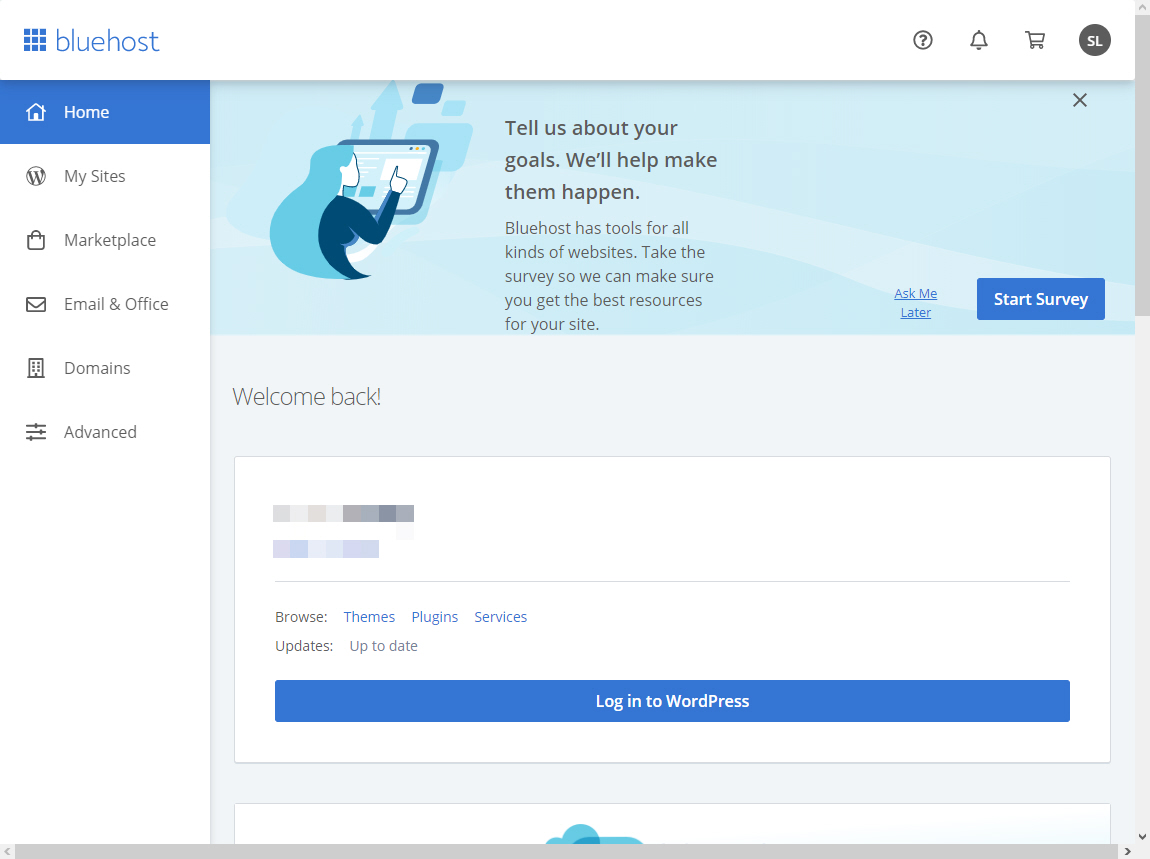Click the survey banner headline text
The image size is (1150, 859).
611,160
